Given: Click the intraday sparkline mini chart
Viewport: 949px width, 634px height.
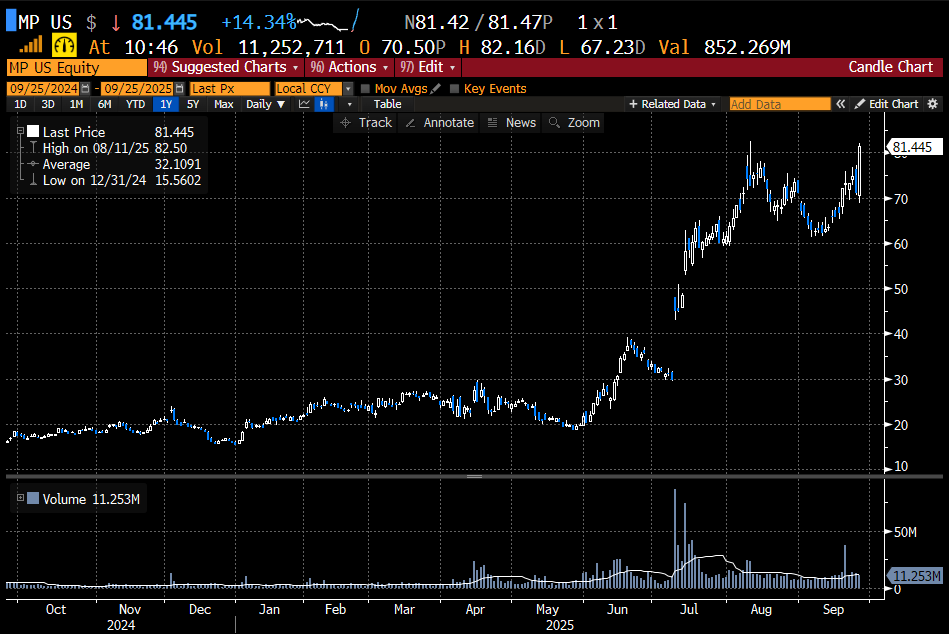Looking at the screenshot, I should pyautogui.click(x=329, y=22).
